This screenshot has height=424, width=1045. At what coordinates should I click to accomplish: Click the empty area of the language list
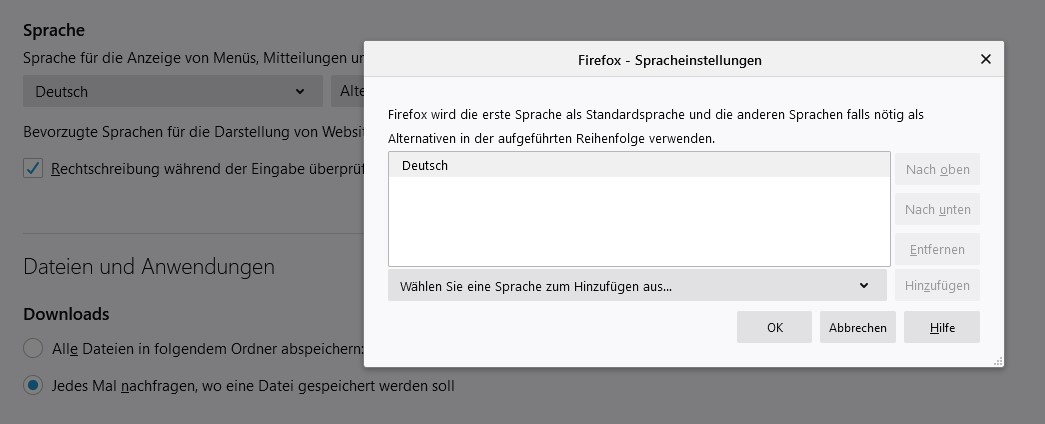tap(638, 225)
